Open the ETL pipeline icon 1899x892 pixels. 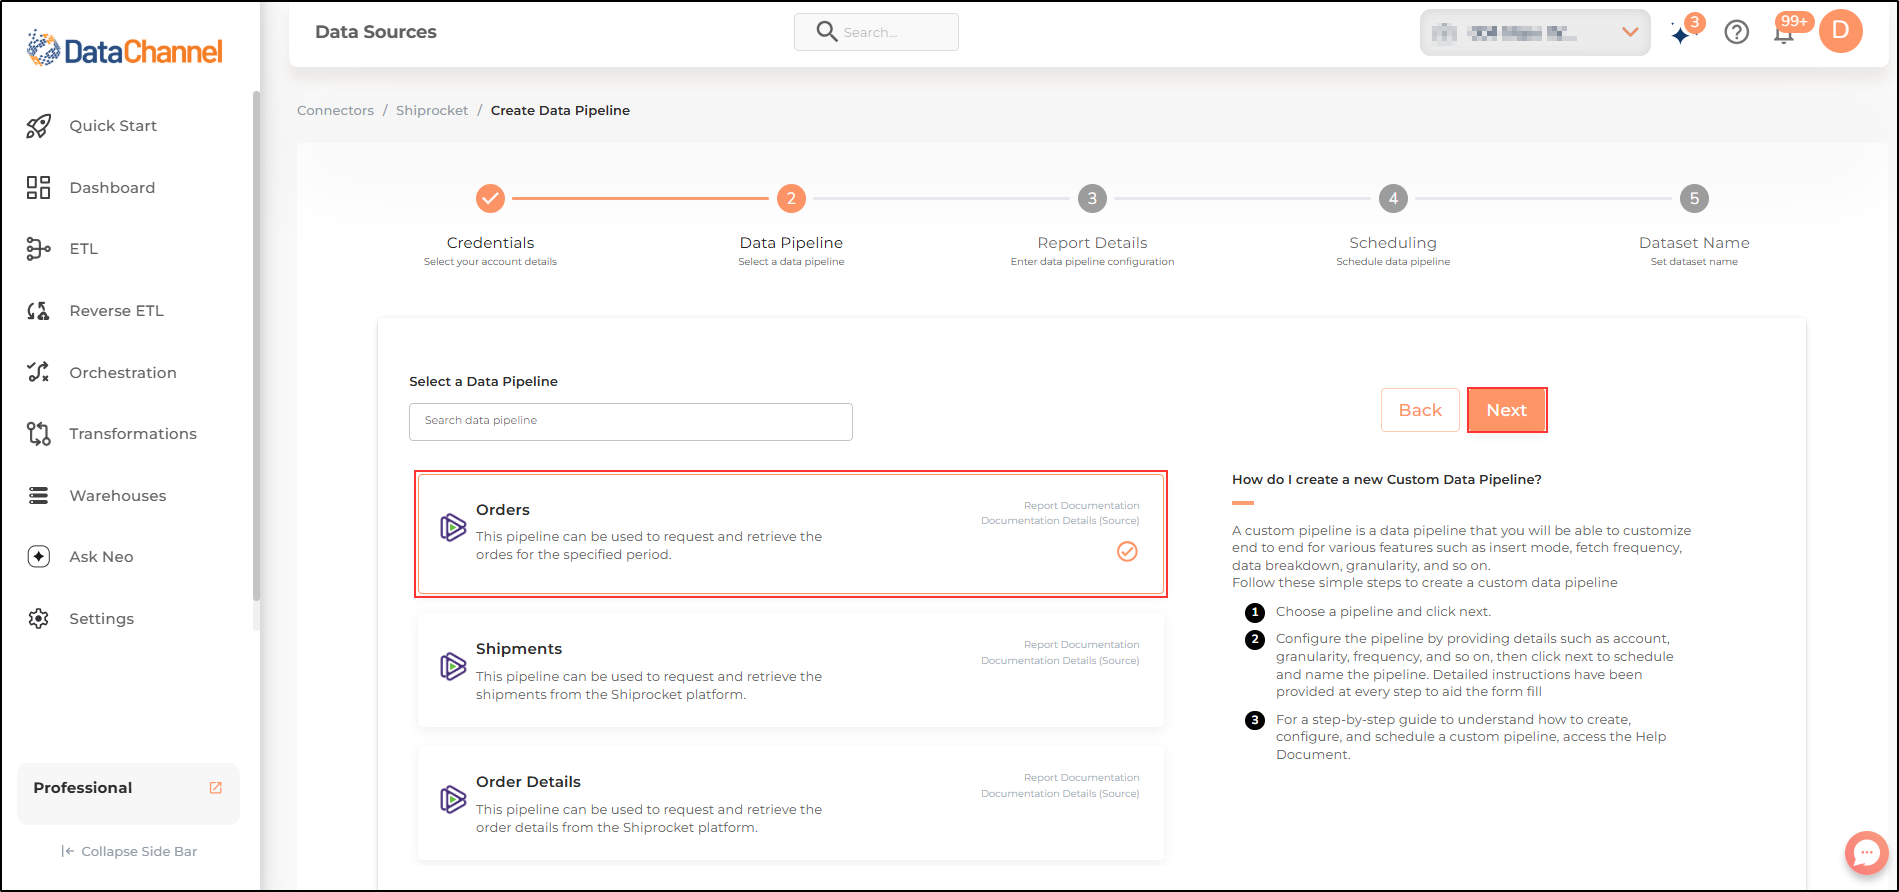pos(38,249)
